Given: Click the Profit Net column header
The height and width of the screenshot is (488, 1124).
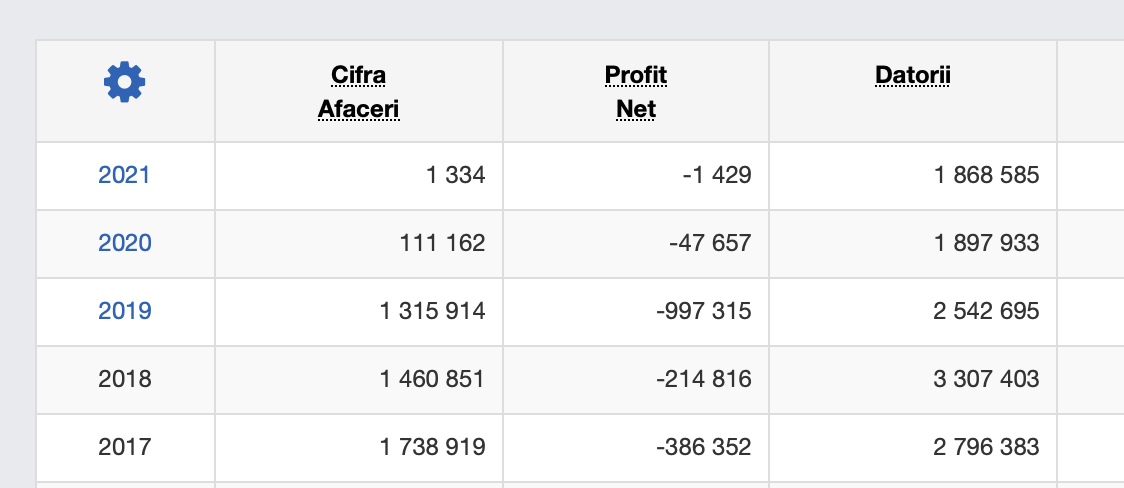Looking at the screenshot, I should (636, 92).
